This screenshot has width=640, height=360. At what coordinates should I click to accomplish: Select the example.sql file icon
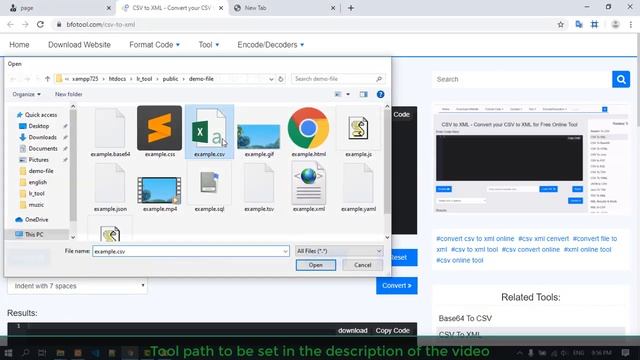click(x=209, y=183)
